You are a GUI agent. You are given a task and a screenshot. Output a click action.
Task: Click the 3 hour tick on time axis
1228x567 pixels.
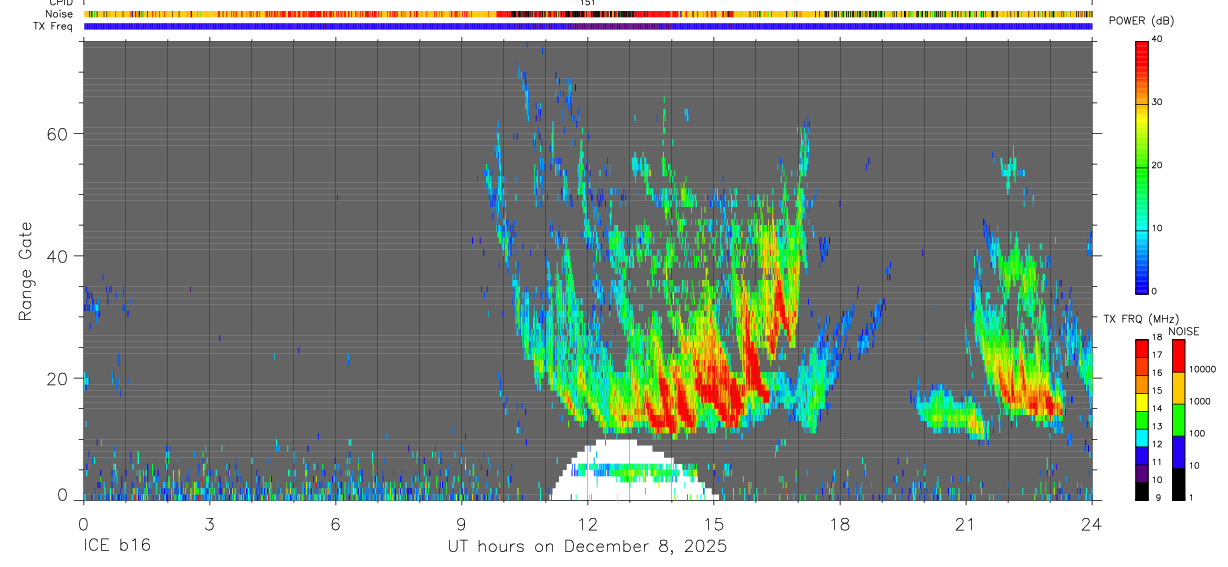click(209, 523)
